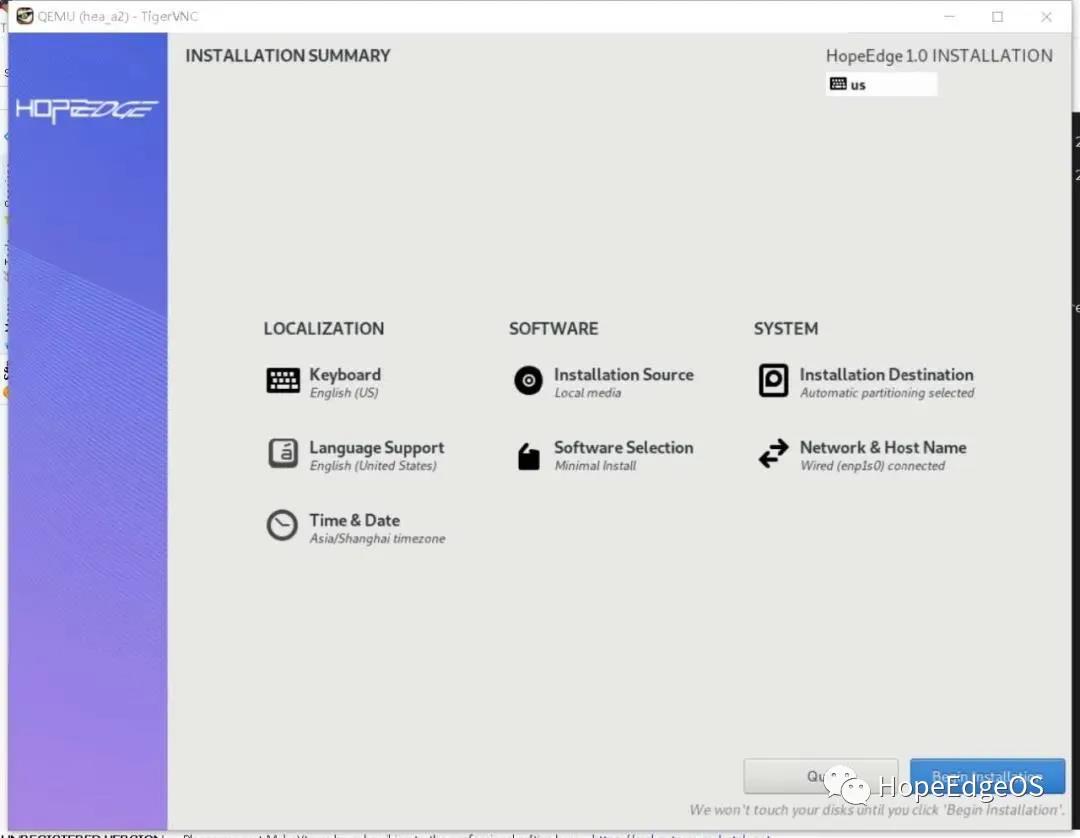Click the INSTALLATION SUMMARY title

point(288,56)
